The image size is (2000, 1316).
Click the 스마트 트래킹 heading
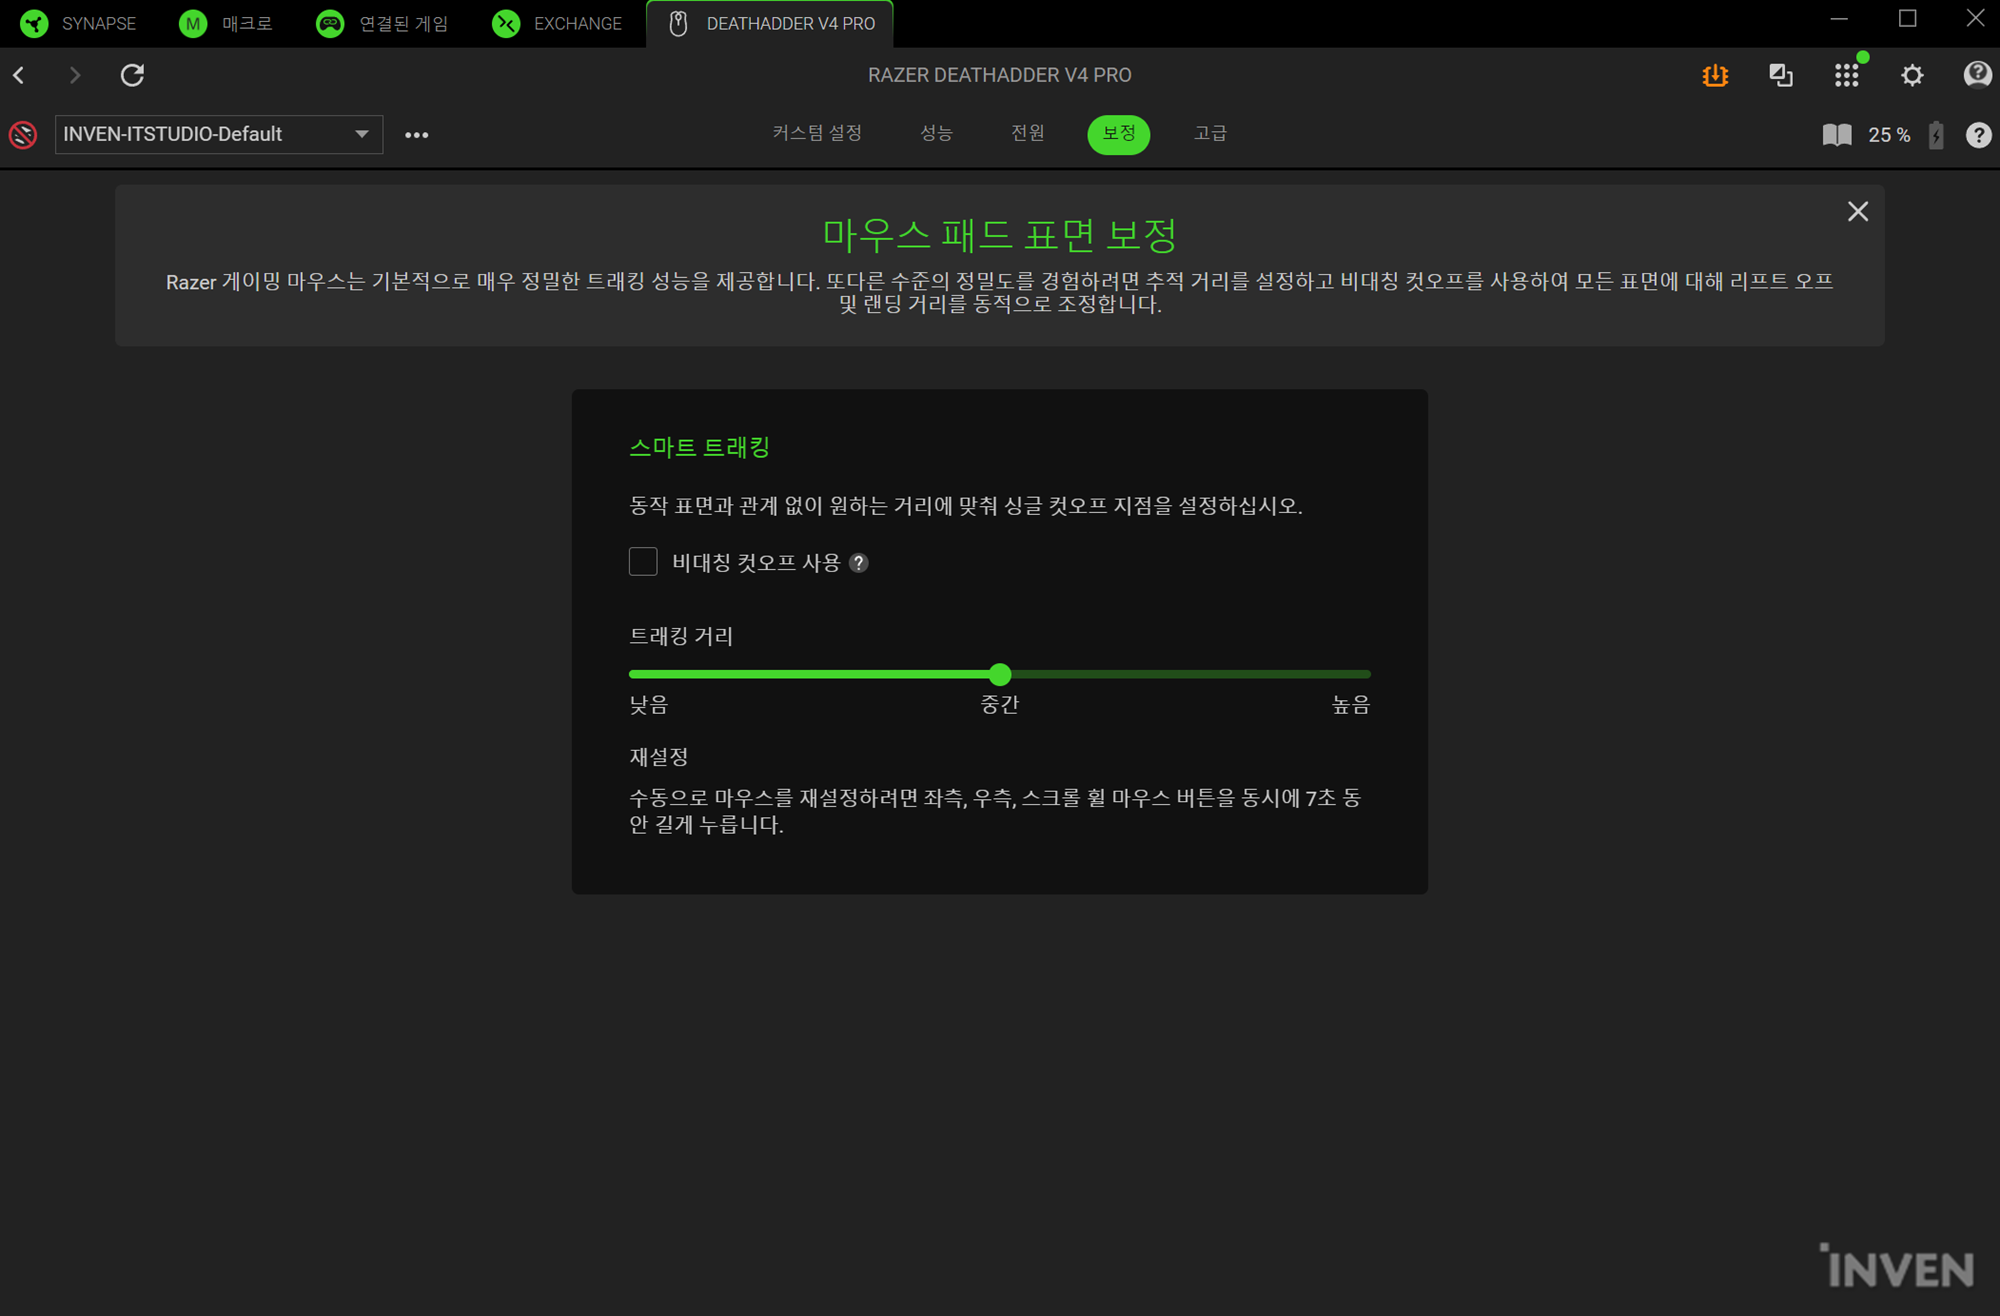pyautogui.click(x=699, y=447)
